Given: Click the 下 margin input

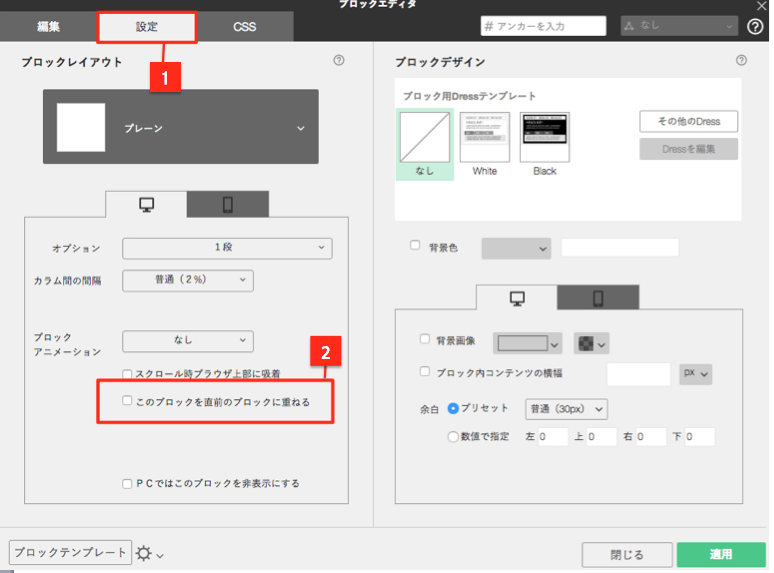Looking at the screenshot, I should coord(699,437).
